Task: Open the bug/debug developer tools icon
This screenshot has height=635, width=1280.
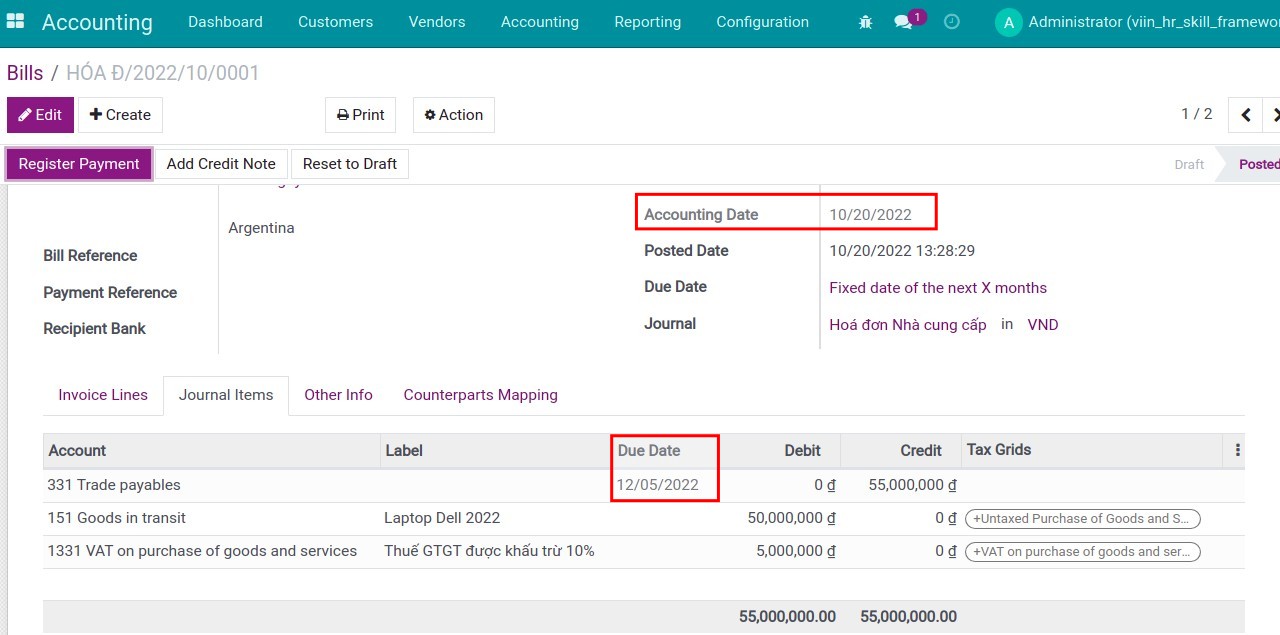Action: 864,21
